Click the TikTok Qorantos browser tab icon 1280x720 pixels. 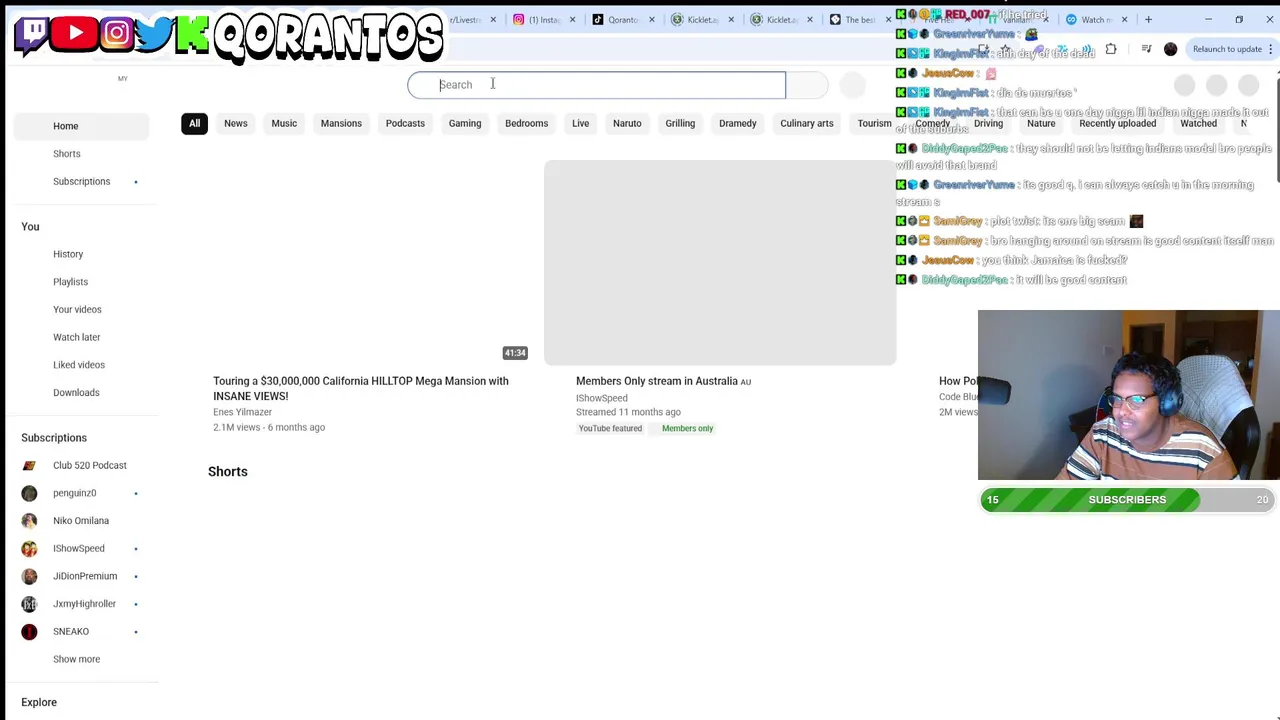point(597,20)
